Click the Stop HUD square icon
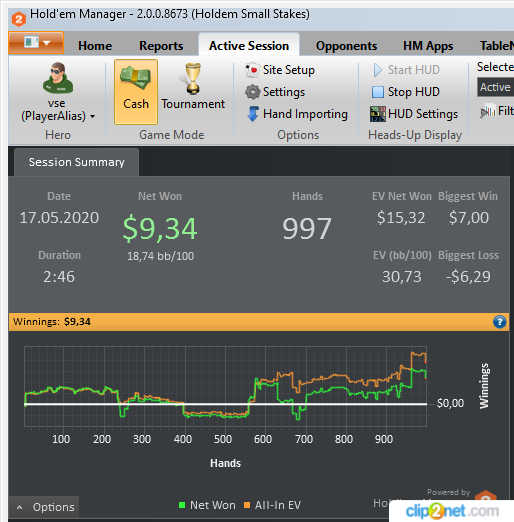Viewport: 514px width, 522px height. pyautogui.click(x=378, y=92)
